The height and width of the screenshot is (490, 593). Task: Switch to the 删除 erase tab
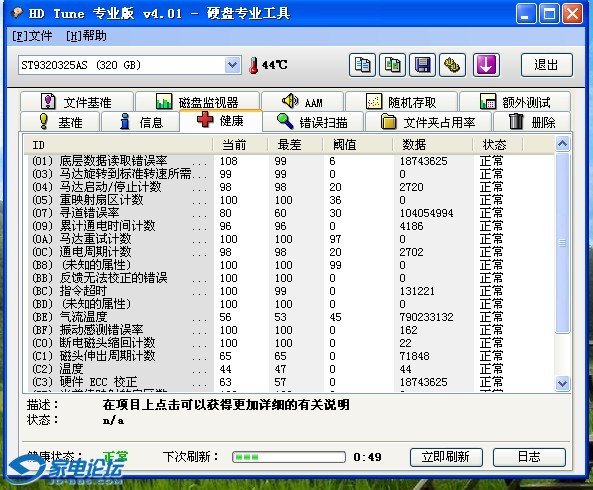point(532,122)
